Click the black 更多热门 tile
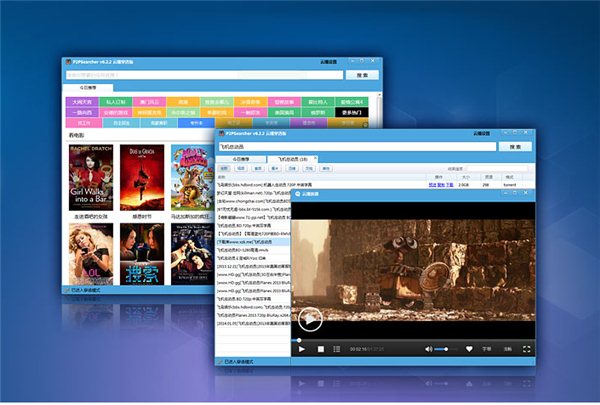 pos(352,113)
